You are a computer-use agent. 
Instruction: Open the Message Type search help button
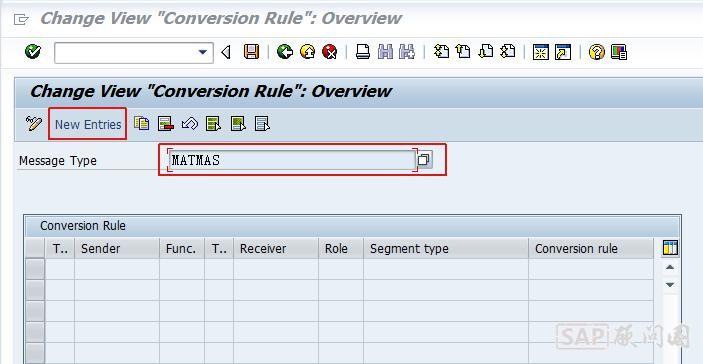coord(424,160)
